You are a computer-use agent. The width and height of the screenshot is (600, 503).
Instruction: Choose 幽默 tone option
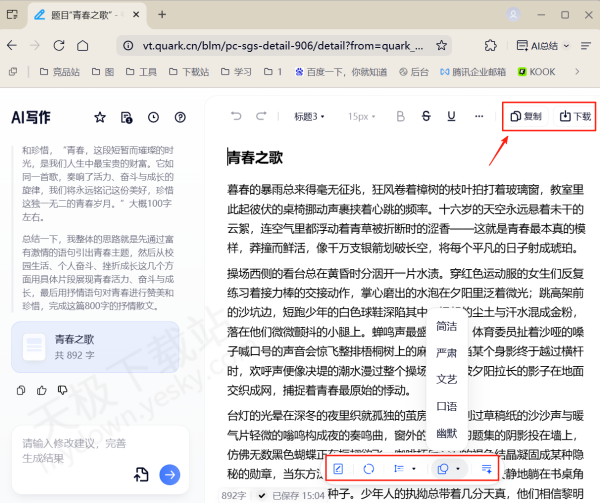(447, 433)
